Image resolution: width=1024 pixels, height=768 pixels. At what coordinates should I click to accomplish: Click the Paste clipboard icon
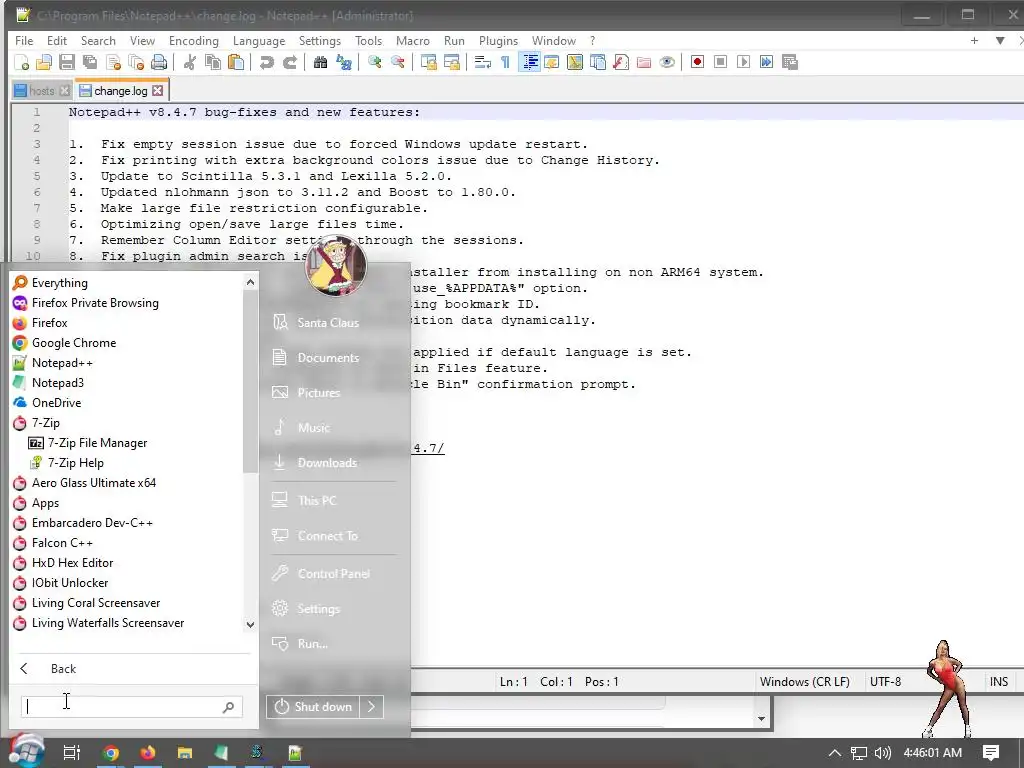click(236, 63)
